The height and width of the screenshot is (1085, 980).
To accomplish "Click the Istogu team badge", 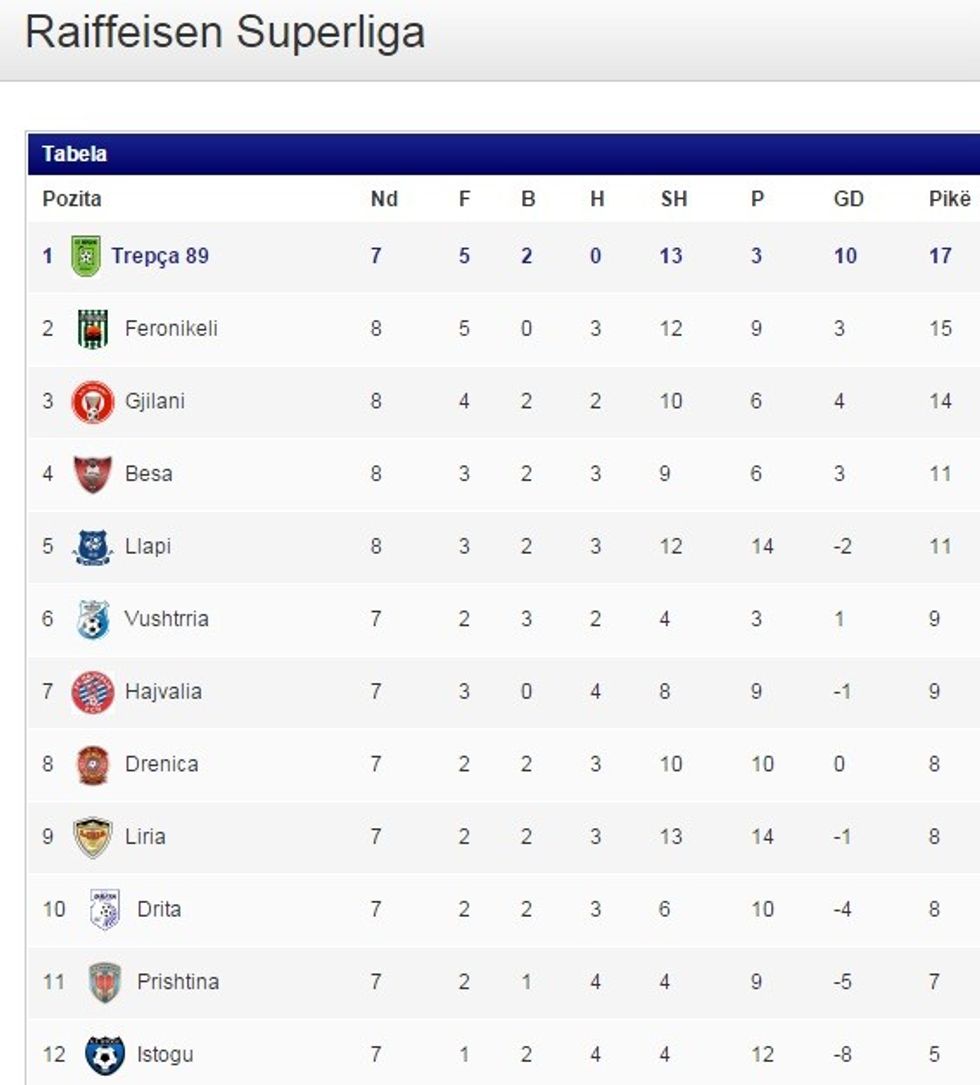I will [105, 1055].
